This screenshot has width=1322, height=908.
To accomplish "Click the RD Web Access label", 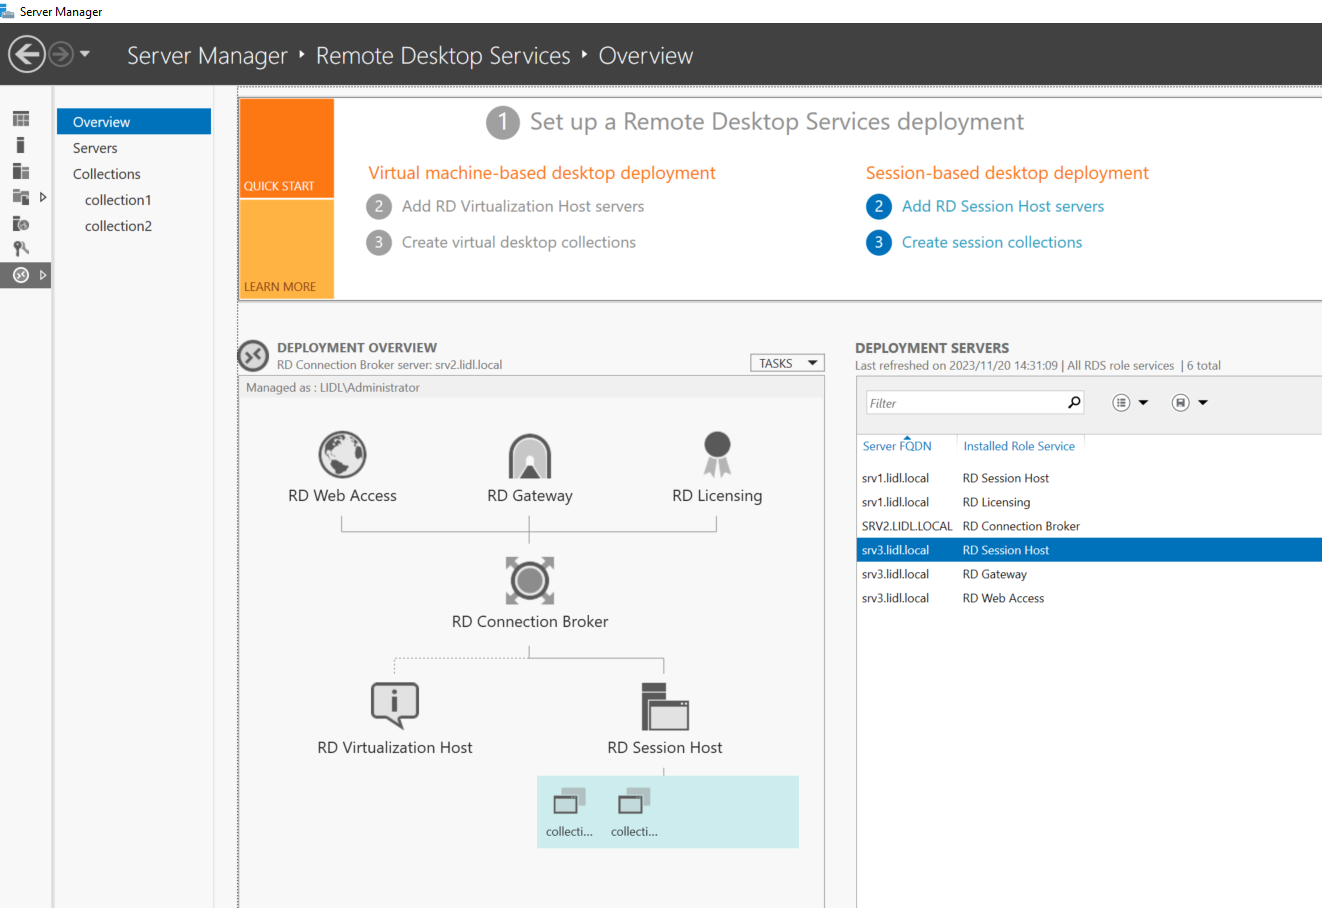I will point(342,496).
